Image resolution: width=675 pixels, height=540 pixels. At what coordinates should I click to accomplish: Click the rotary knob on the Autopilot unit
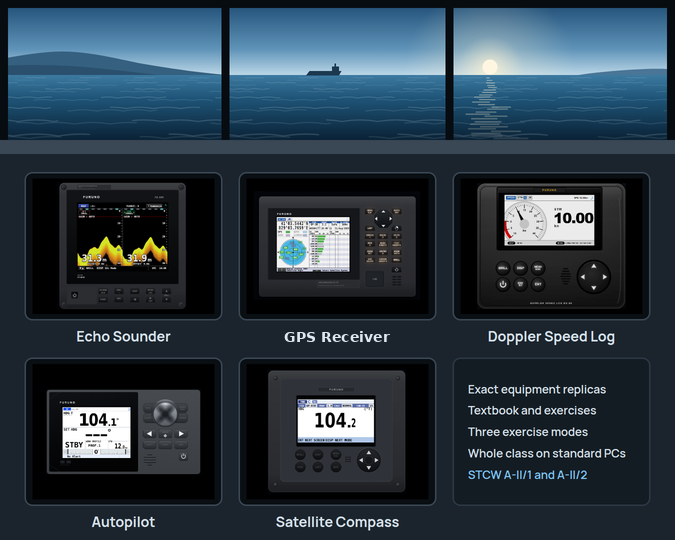coord(165,413)
